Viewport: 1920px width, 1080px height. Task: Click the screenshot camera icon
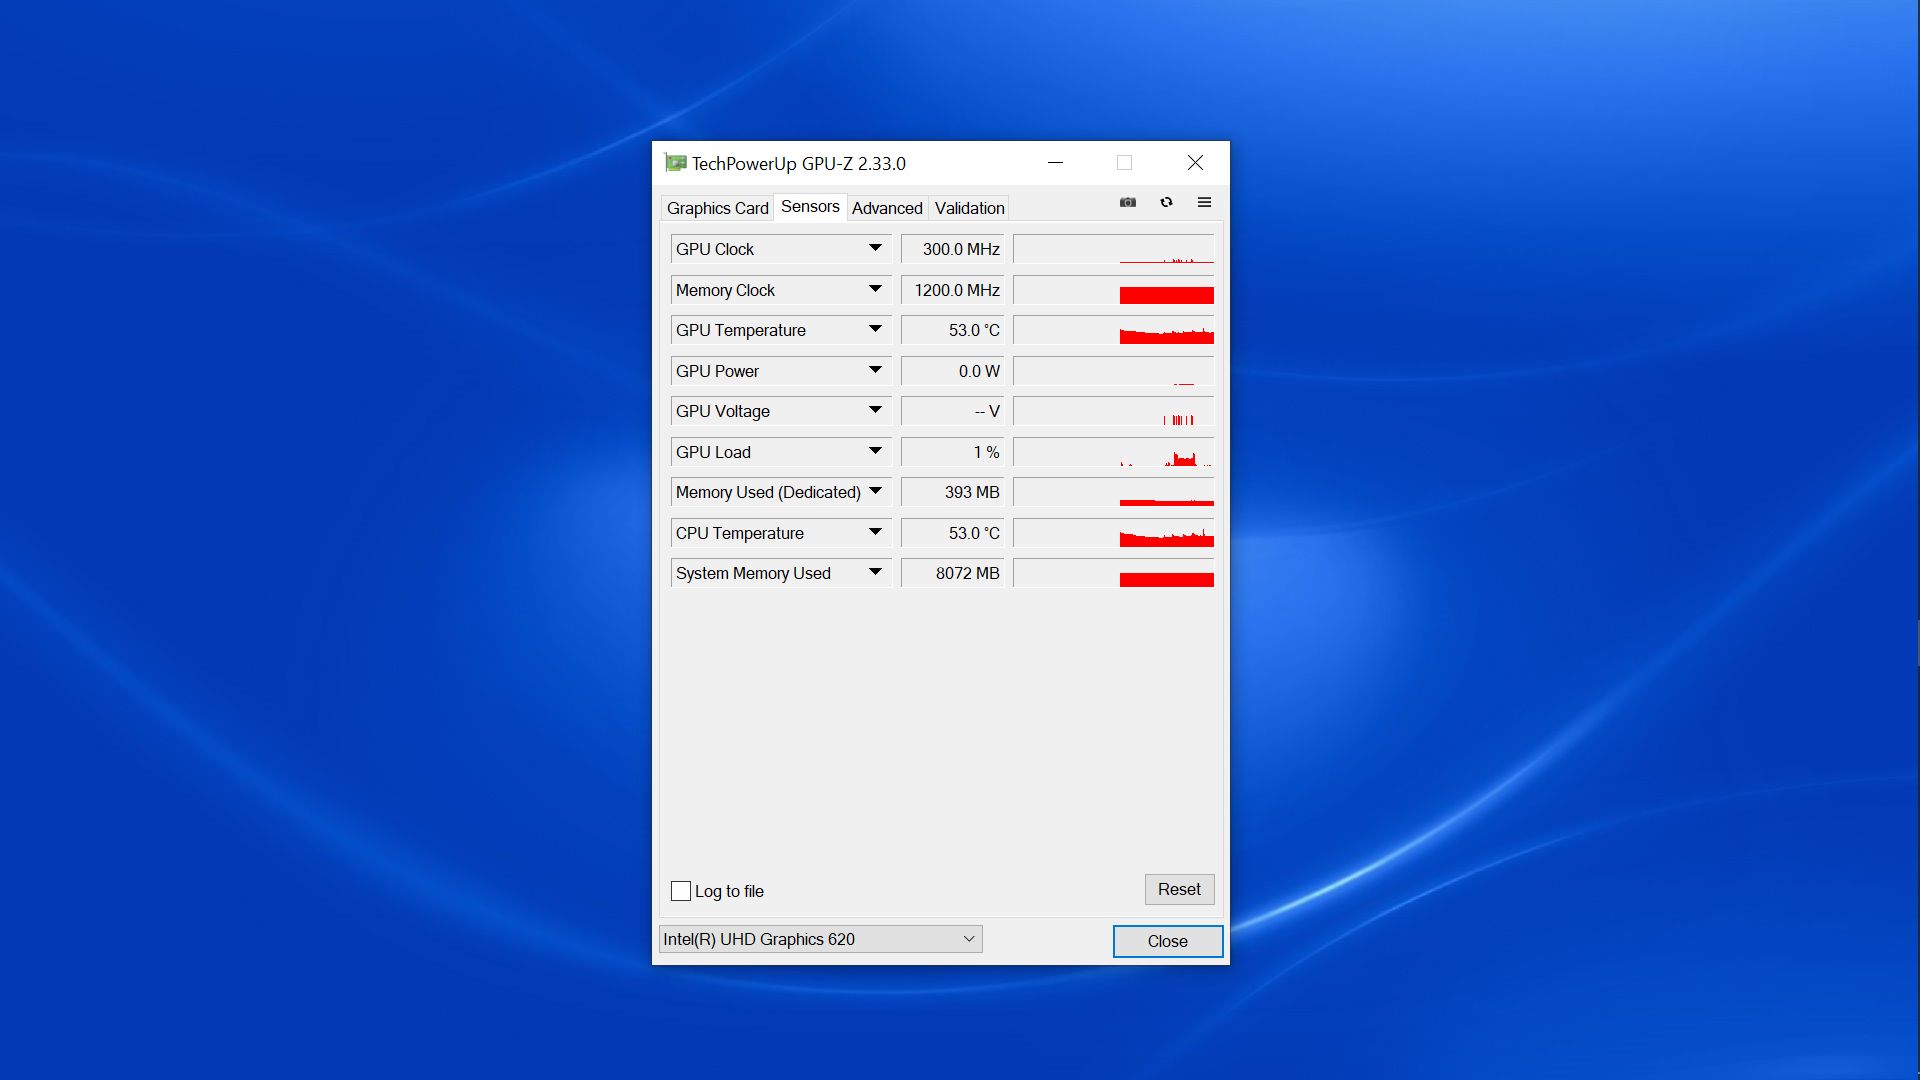click(x=1128, y=202)
